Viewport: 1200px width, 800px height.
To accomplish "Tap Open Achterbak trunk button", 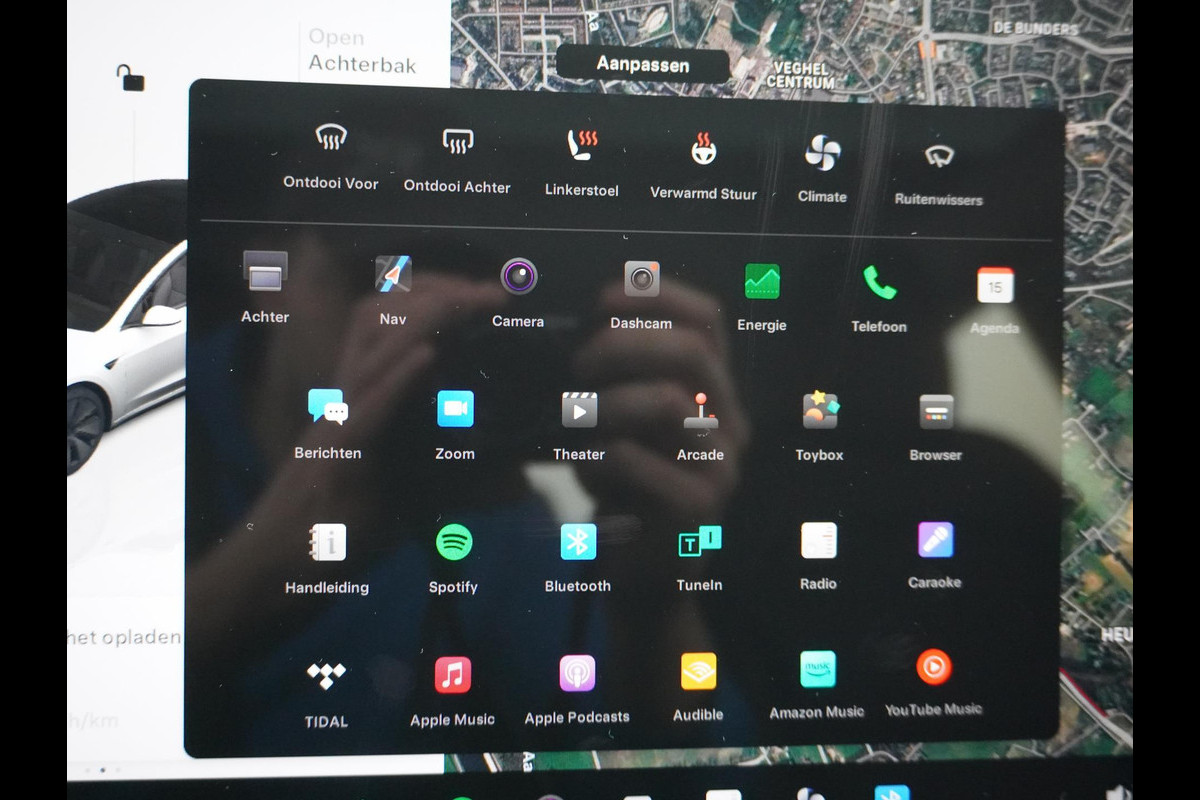I will tap(362, 51).
